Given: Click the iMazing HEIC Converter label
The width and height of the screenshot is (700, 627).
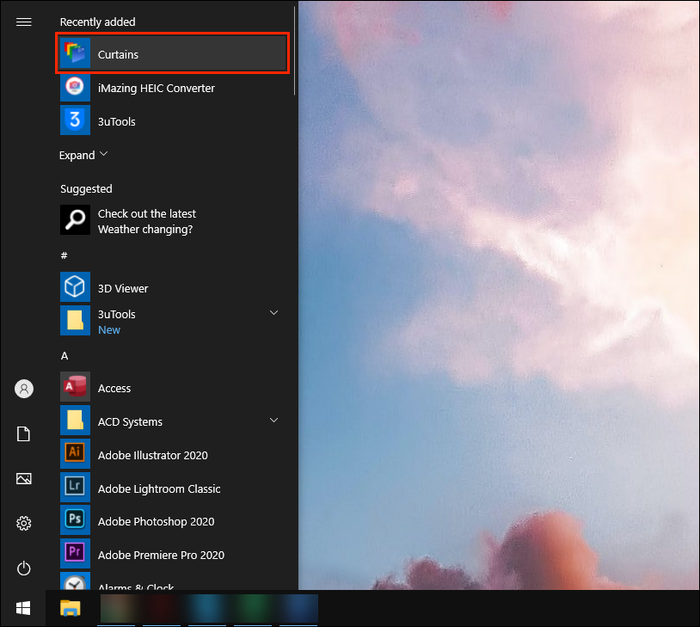Looking at the screenshot, I should pyautogui.click(x=156, y=88).
